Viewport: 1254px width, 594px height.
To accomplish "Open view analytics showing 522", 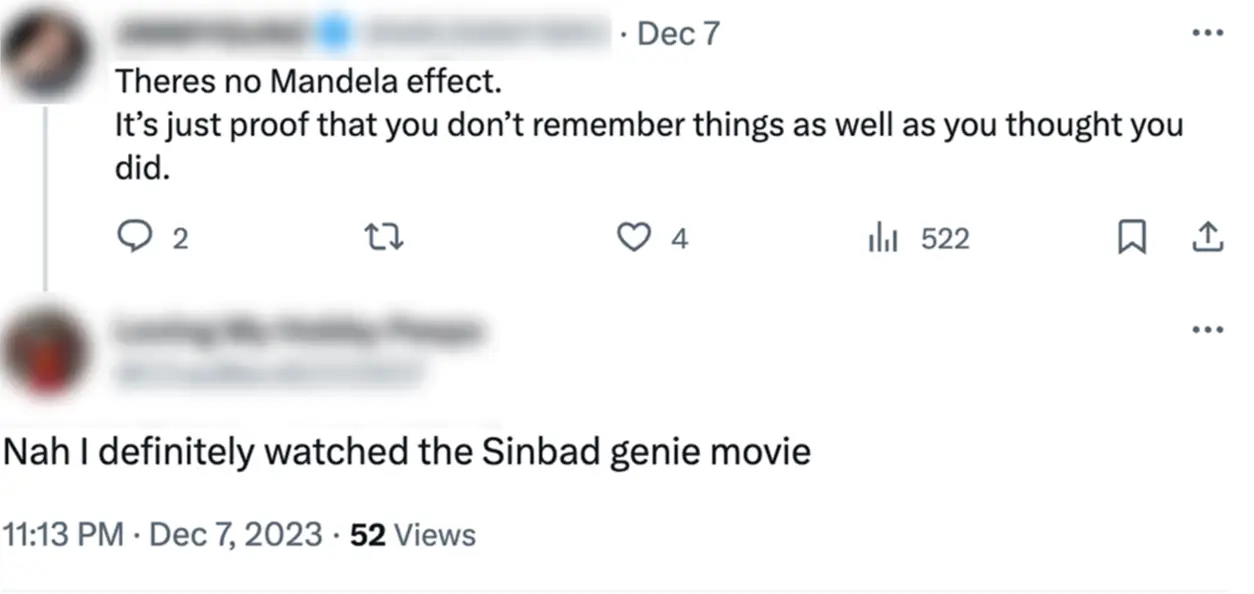I will point(918,238).
